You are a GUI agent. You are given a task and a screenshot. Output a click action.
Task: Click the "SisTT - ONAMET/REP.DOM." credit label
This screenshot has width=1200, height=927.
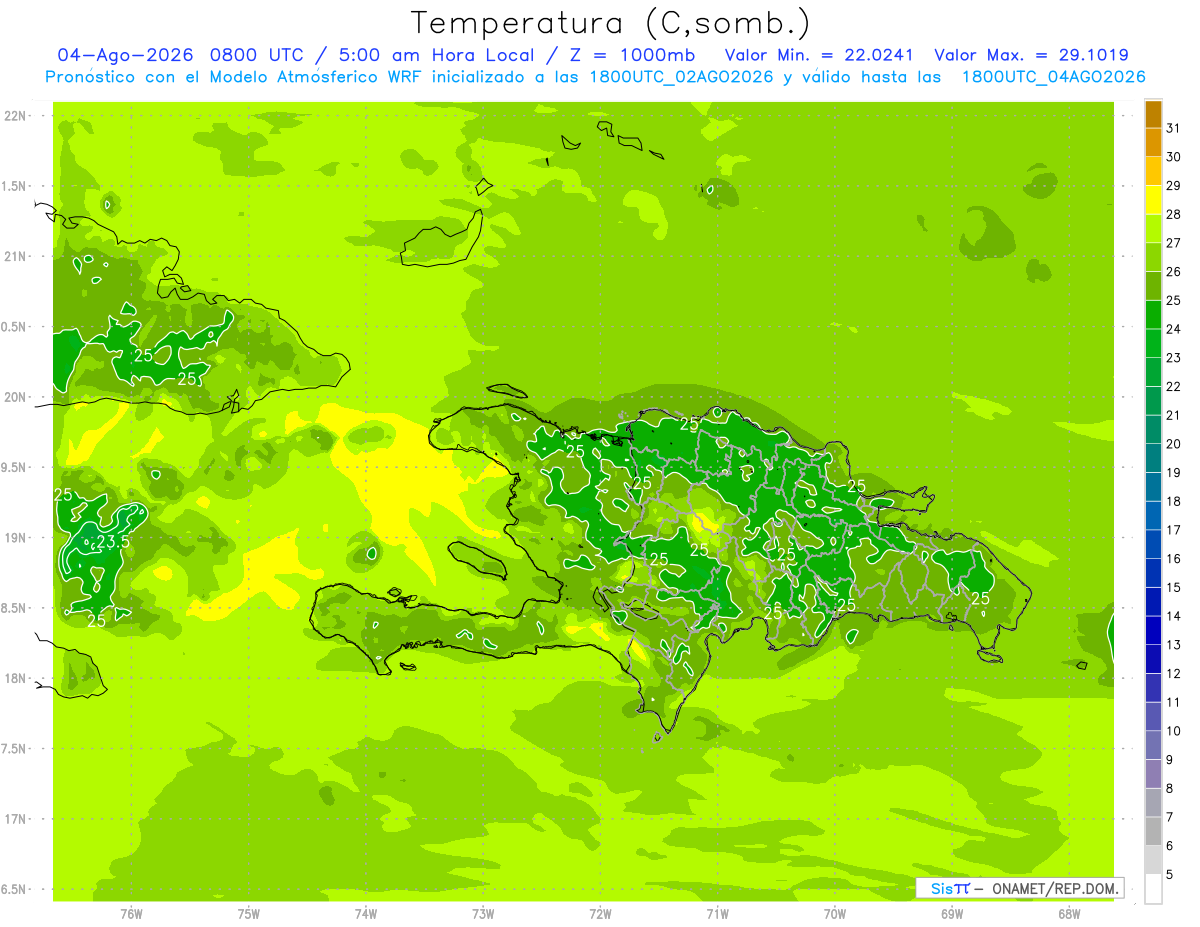point(1019,888)
